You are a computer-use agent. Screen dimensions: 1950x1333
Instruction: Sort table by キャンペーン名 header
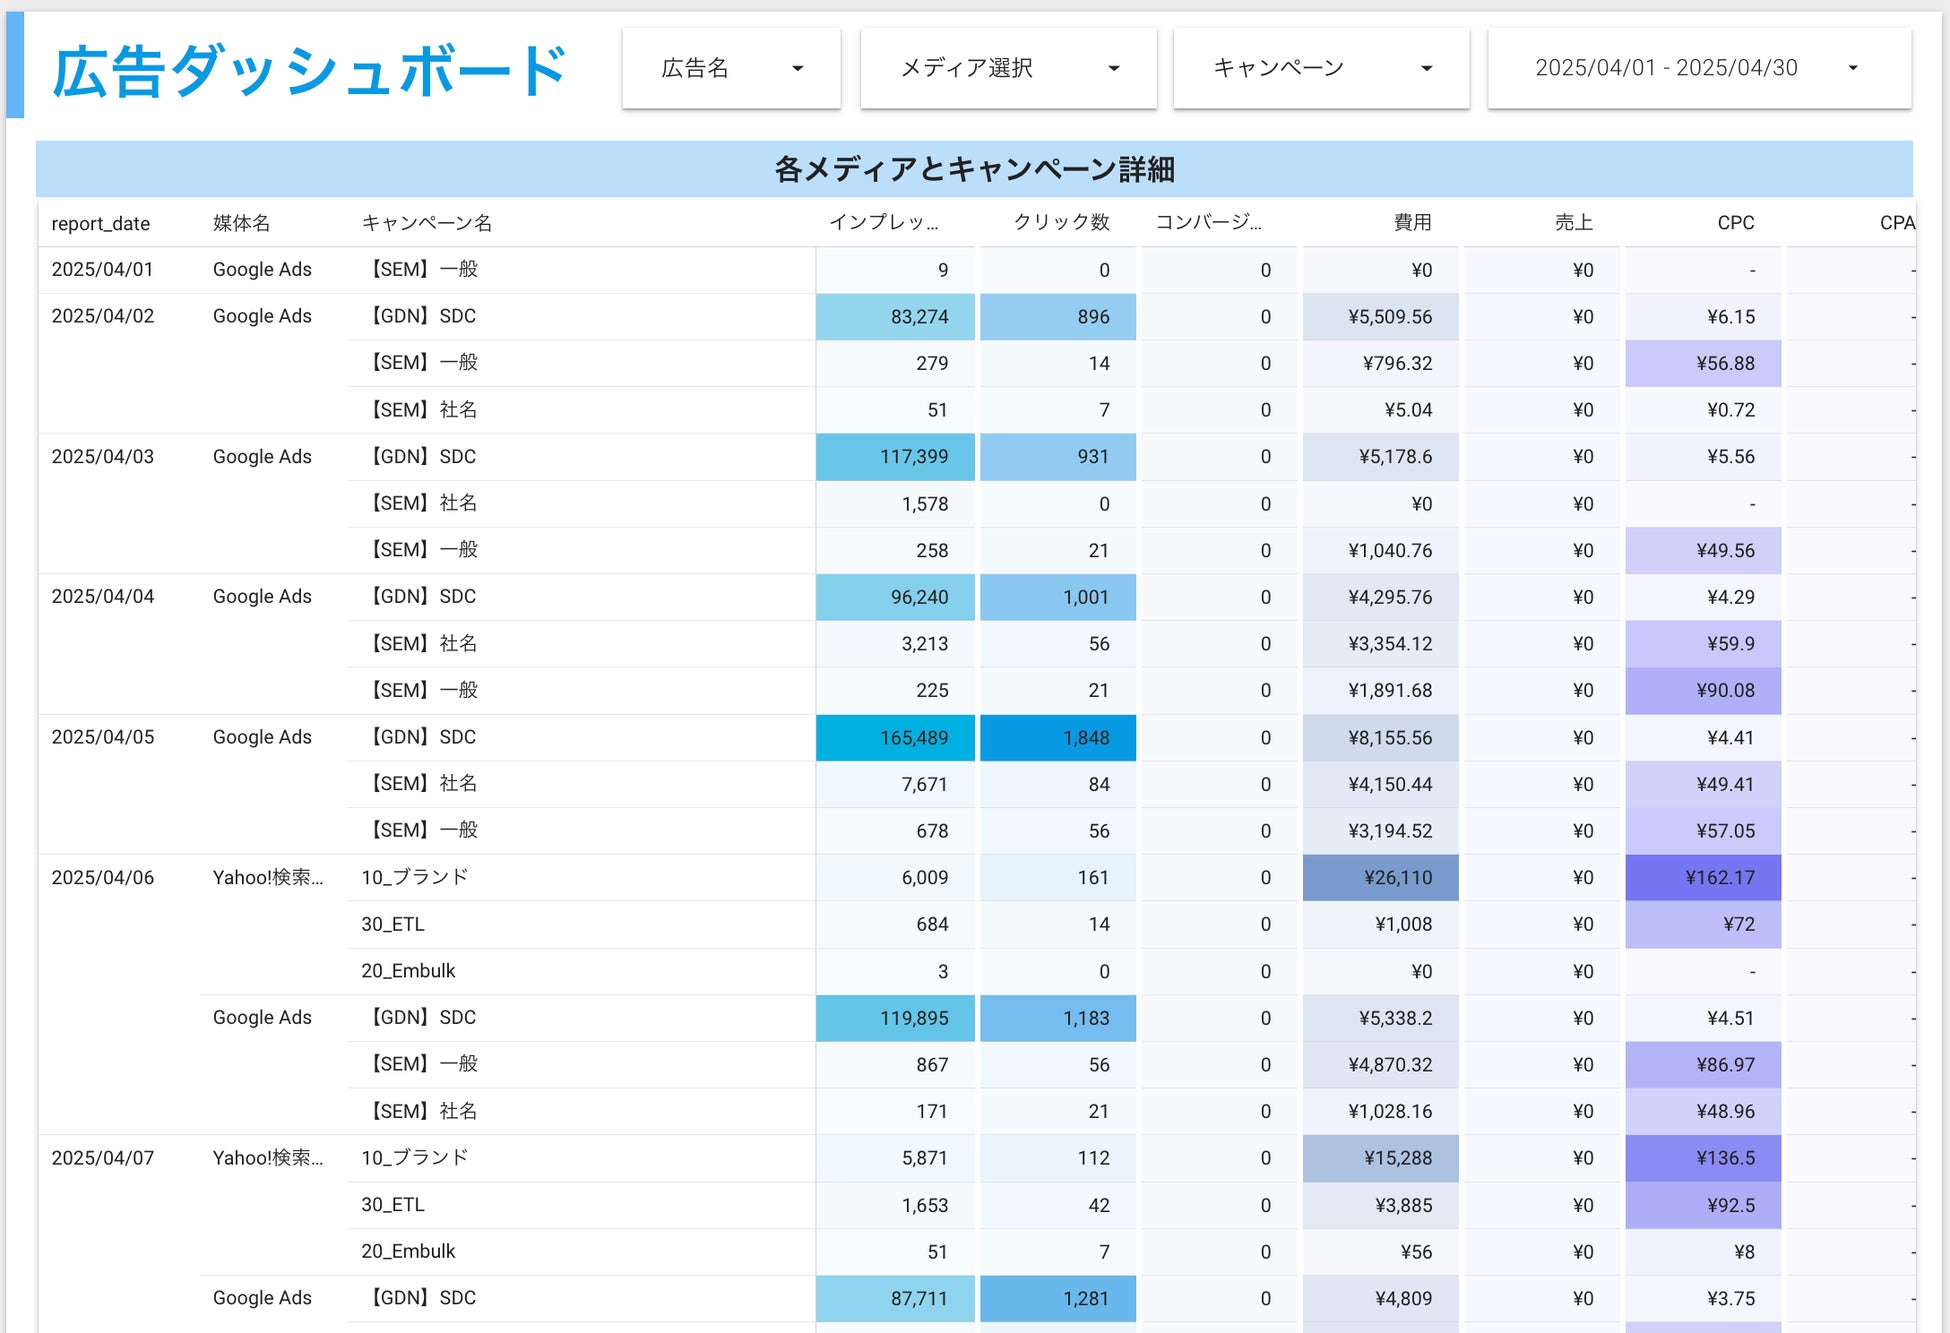point(427,223)
